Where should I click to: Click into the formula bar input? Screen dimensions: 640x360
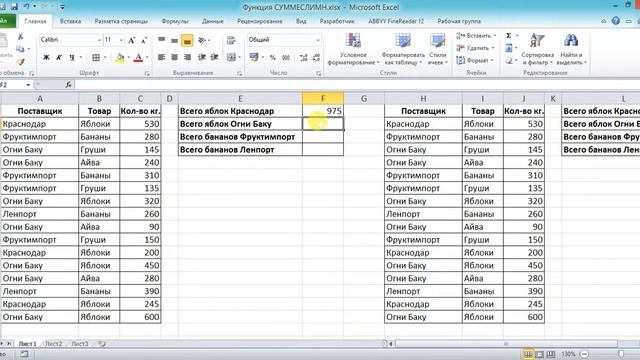point(357,84)
